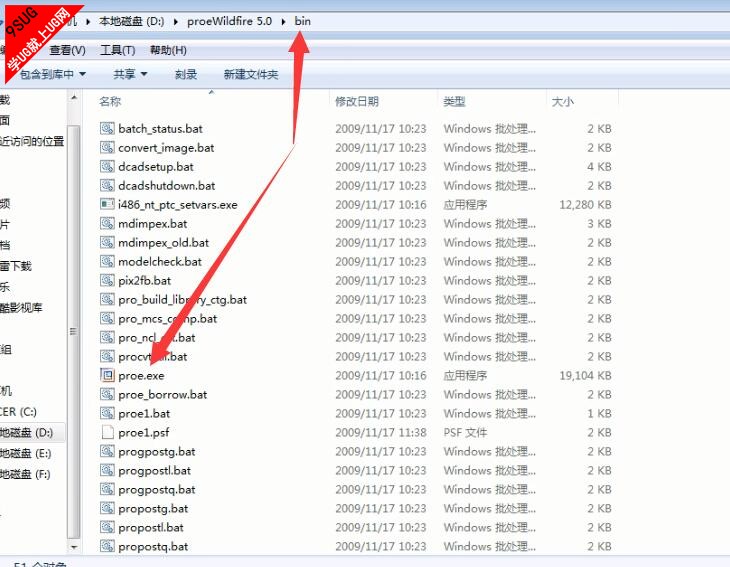Select the proe1.psf file name
The height and width of the screenshot is (567, 730).
(143, 432)
